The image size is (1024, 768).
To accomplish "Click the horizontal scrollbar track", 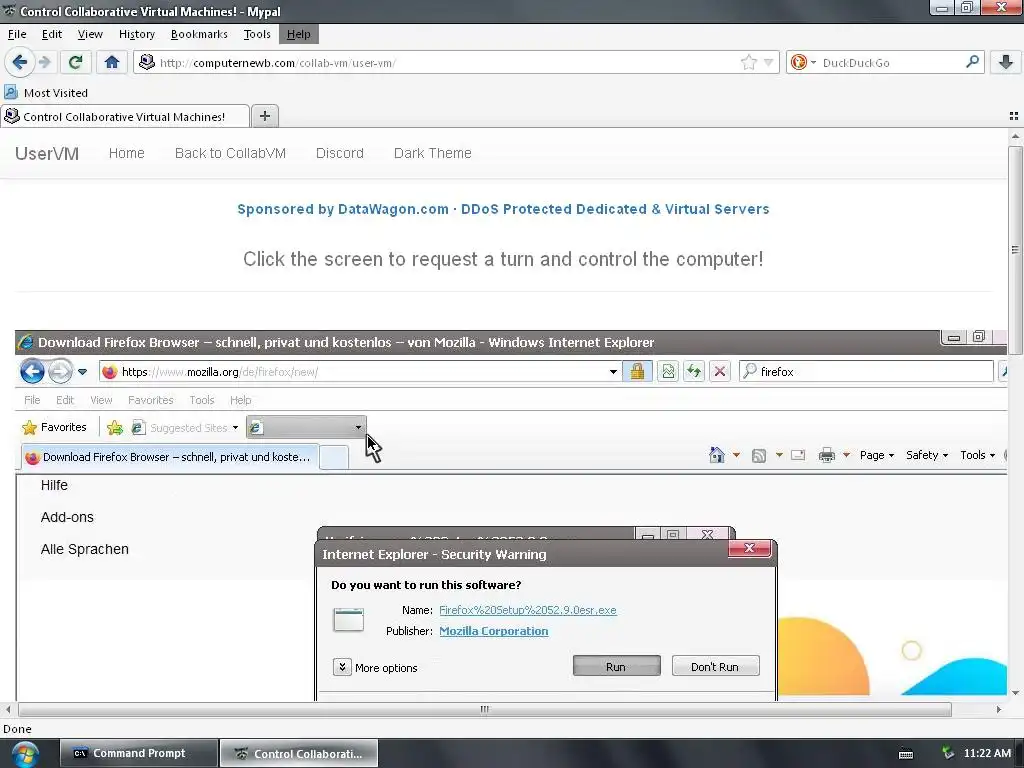I will pyautogui.click(x=485, y=709).
